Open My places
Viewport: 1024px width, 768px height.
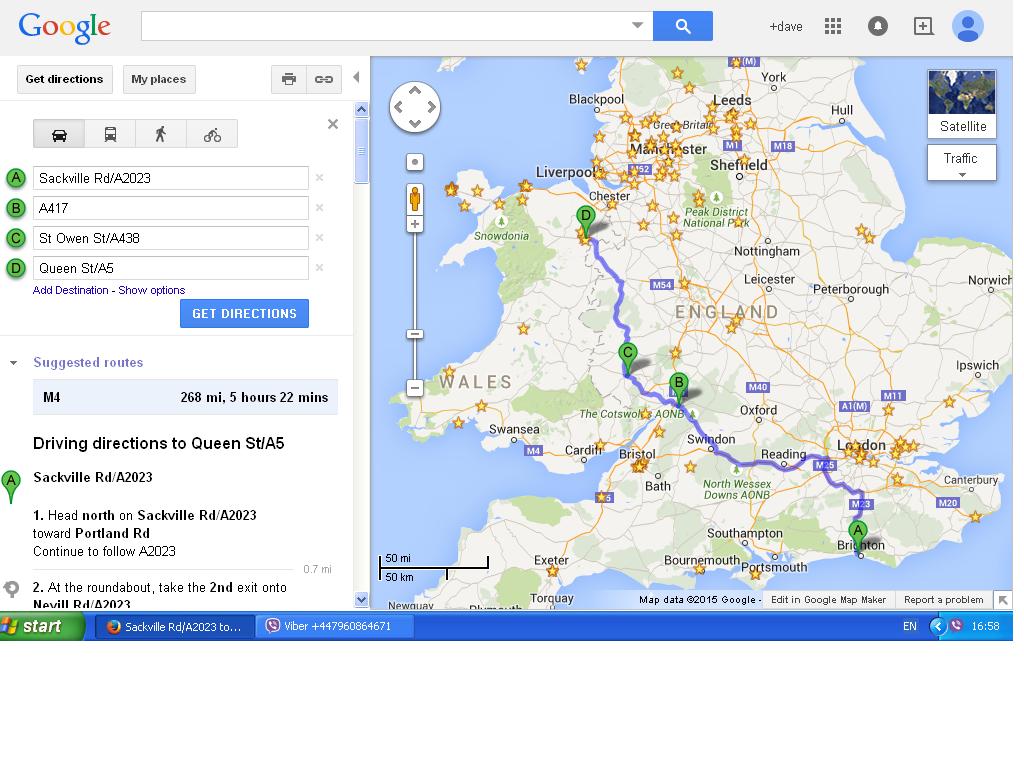[x=159, y=79]
